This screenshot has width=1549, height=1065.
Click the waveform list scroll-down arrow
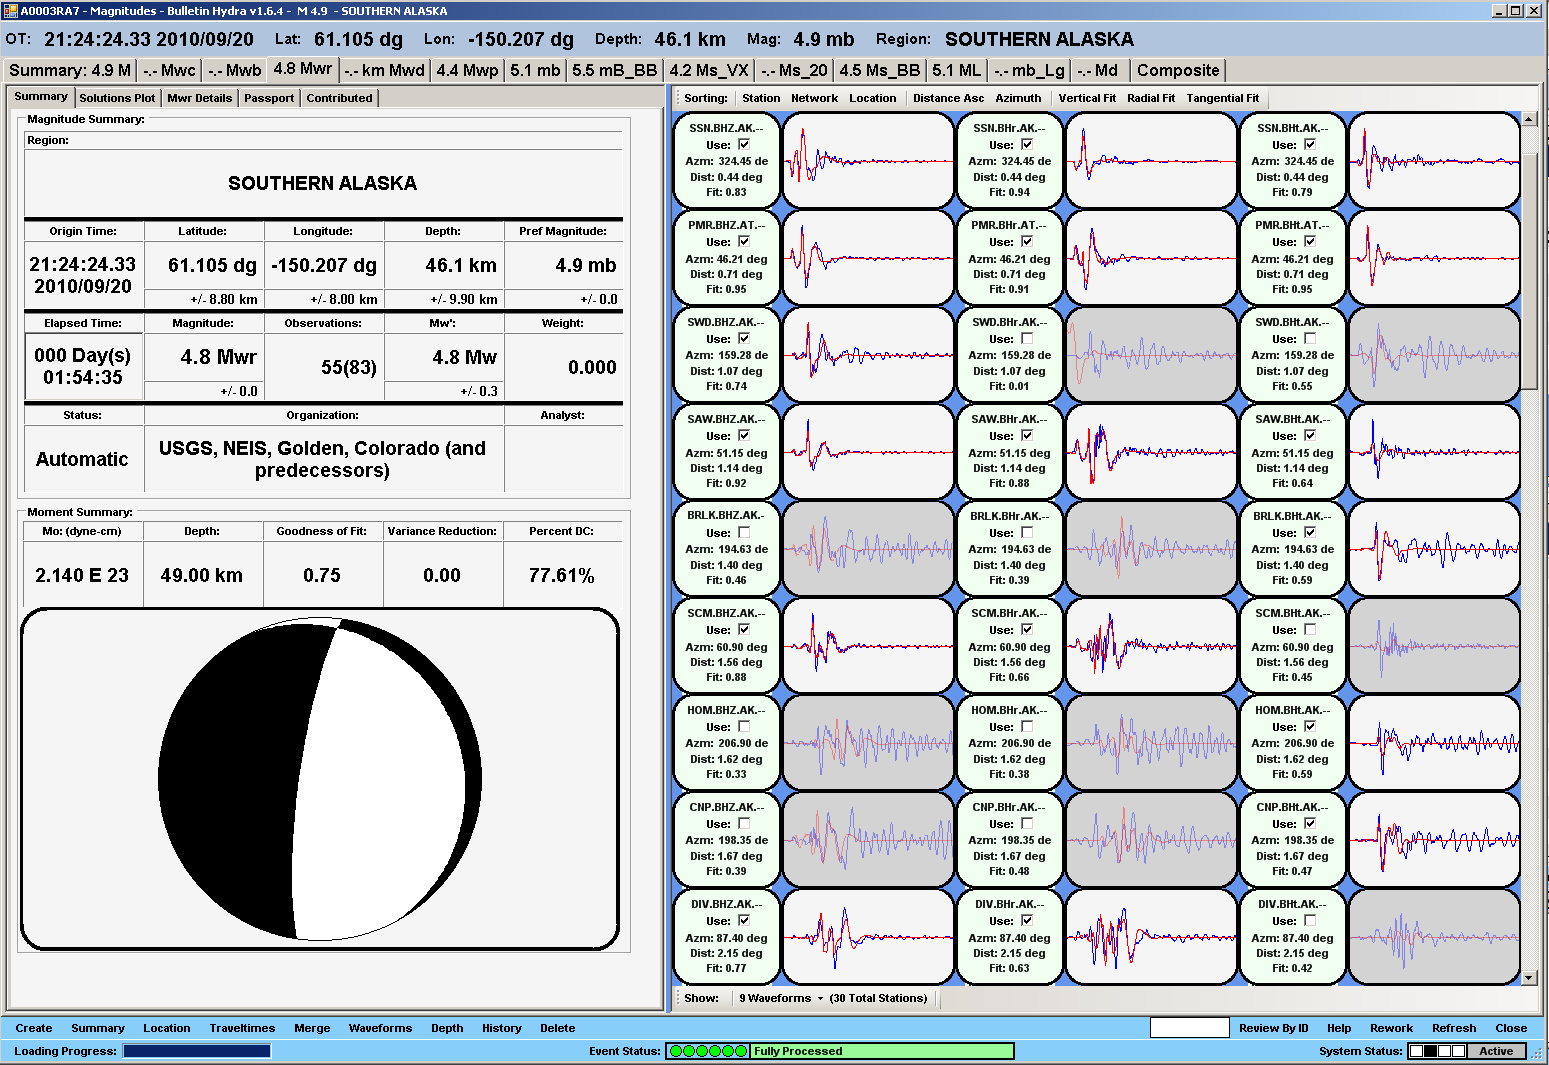1529,977
